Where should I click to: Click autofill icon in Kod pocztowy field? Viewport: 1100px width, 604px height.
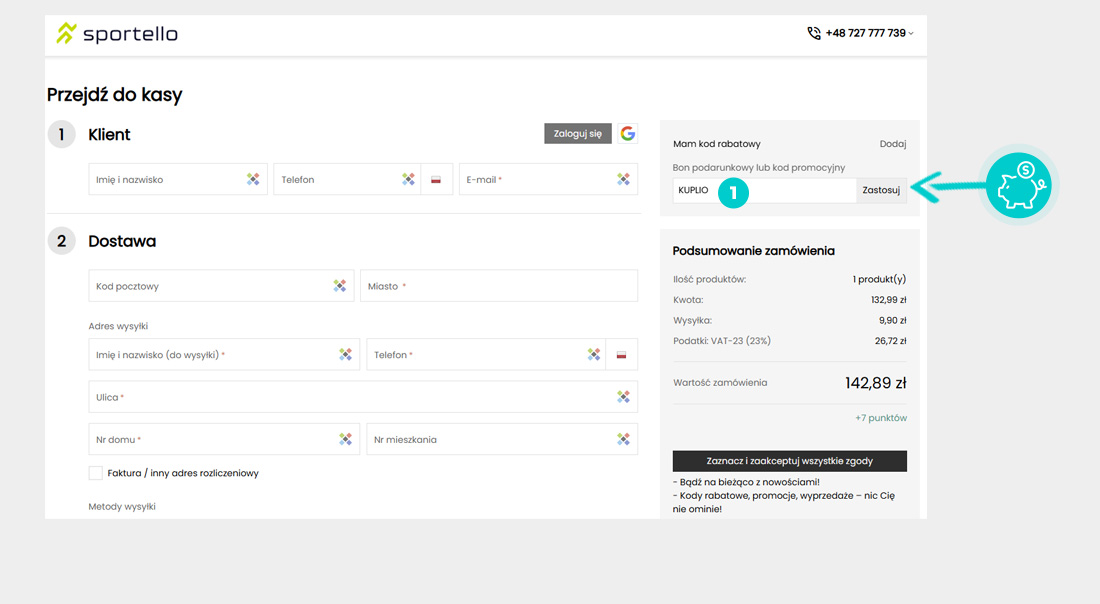[x=340, y=286]
